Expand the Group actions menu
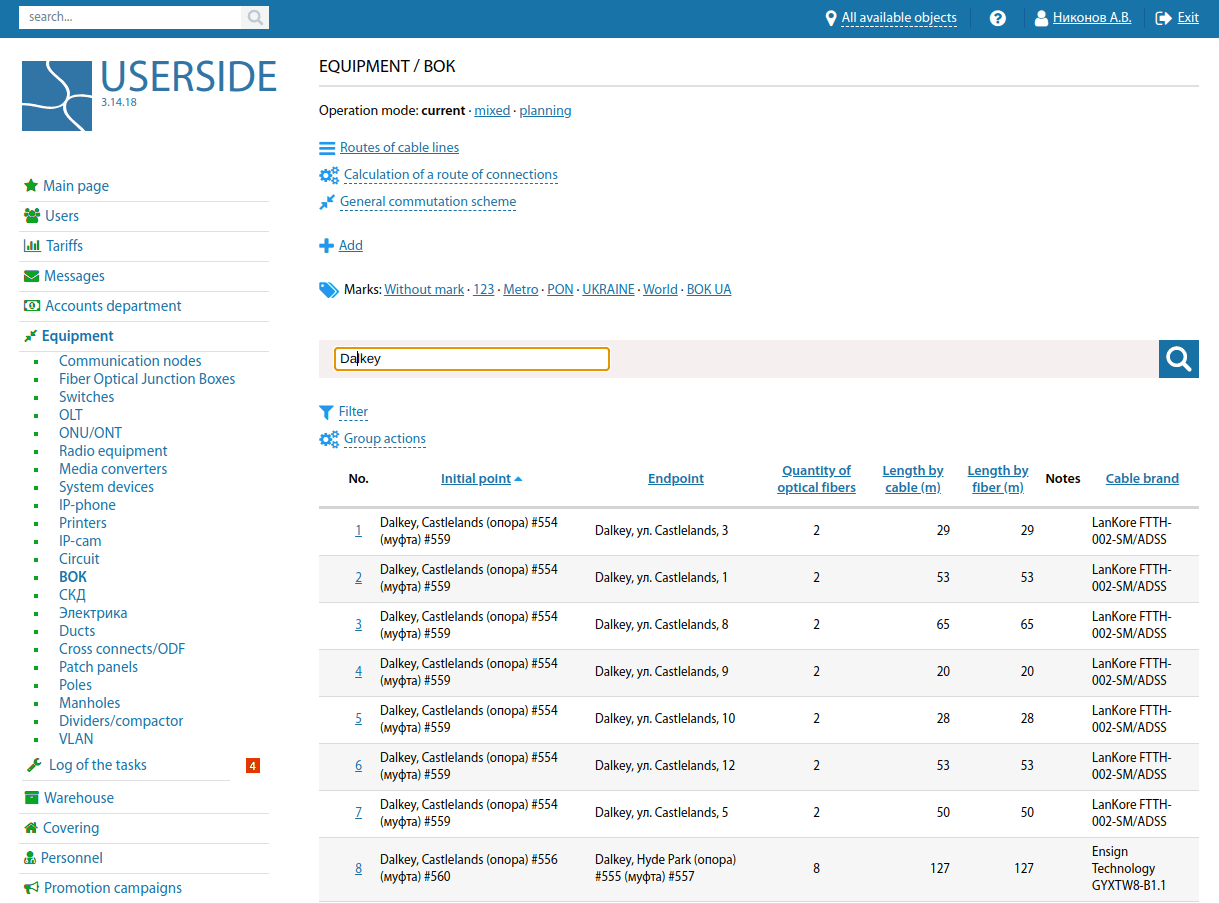 [384, 439]
